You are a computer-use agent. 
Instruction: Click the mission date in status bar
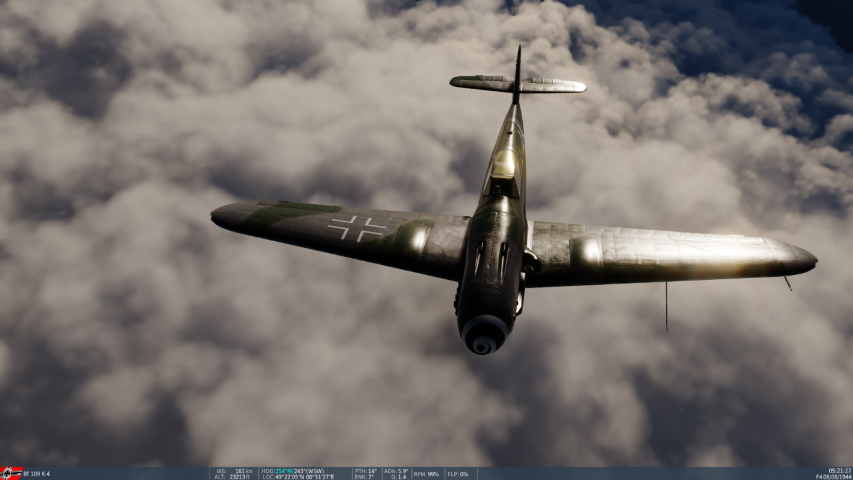point(833,477)
